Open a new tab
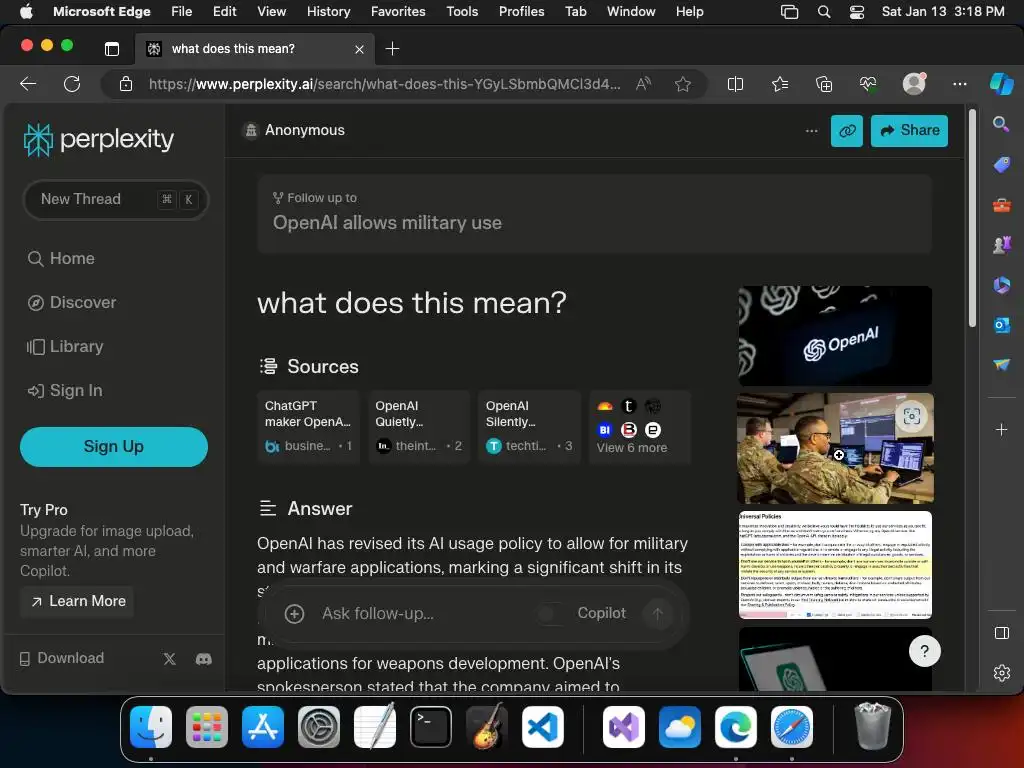This screenshot has width=1024, height=768. coord(392,49)
